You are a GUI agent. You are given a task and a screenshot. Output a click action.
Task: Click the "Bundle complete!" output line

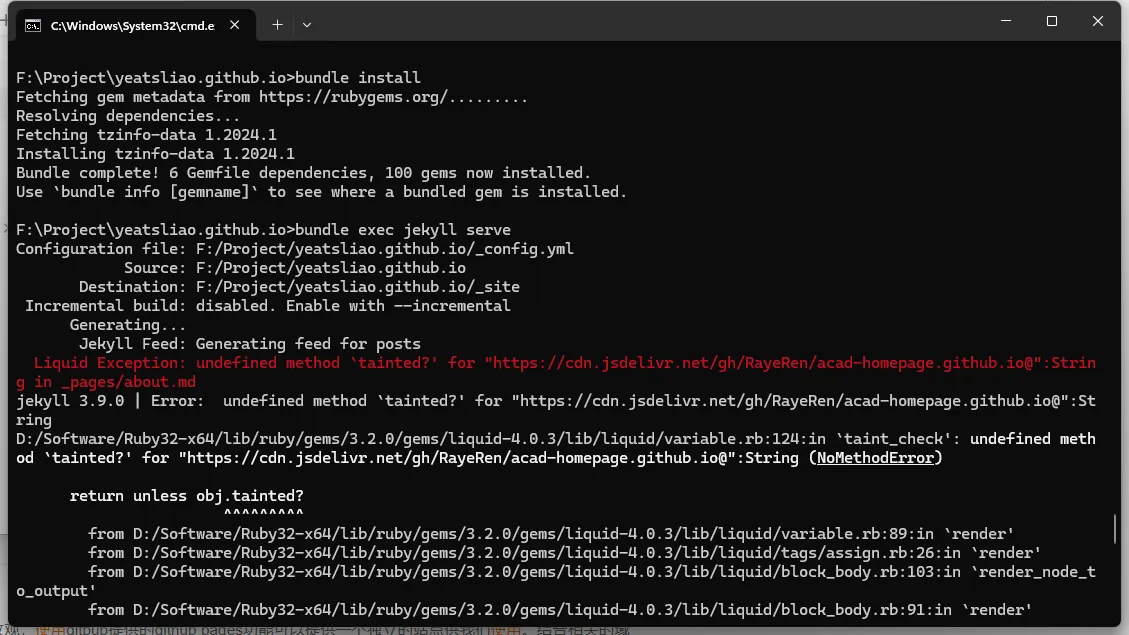pyautogui.click(x=303, y=173)
